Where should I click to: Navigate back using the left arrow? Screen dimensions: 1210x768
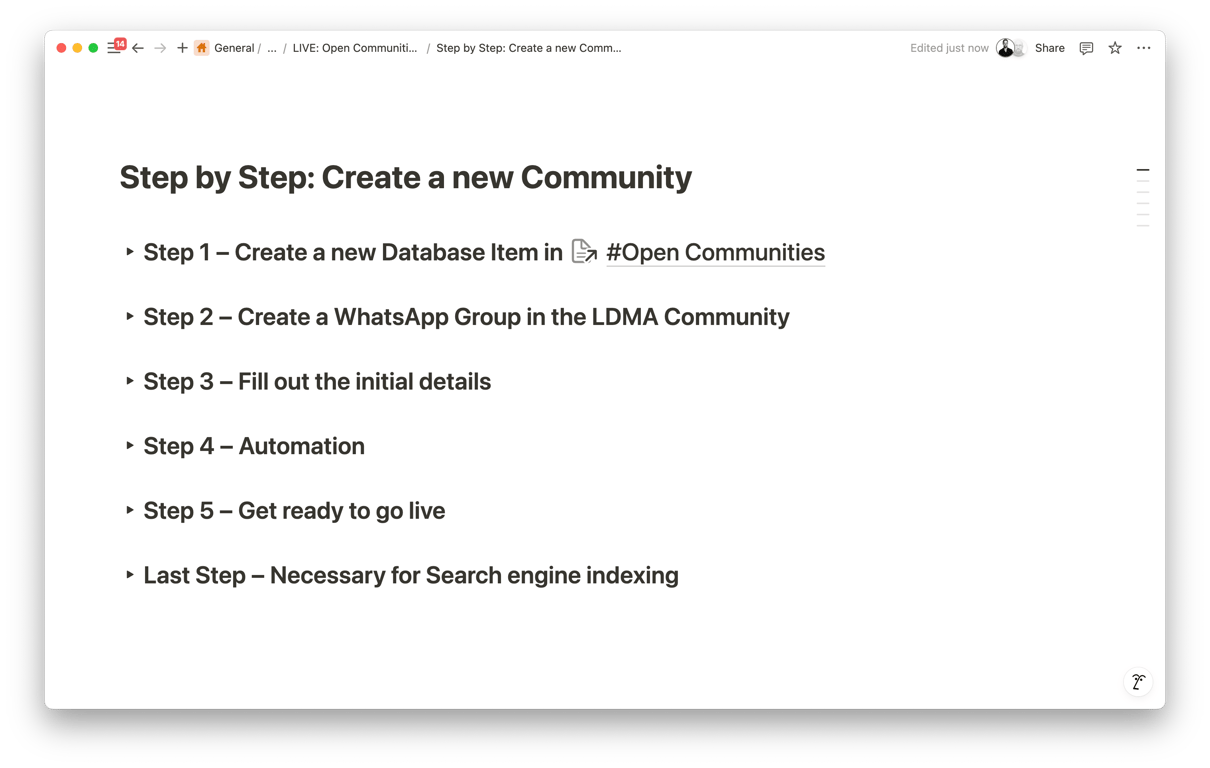click(138, 48)
